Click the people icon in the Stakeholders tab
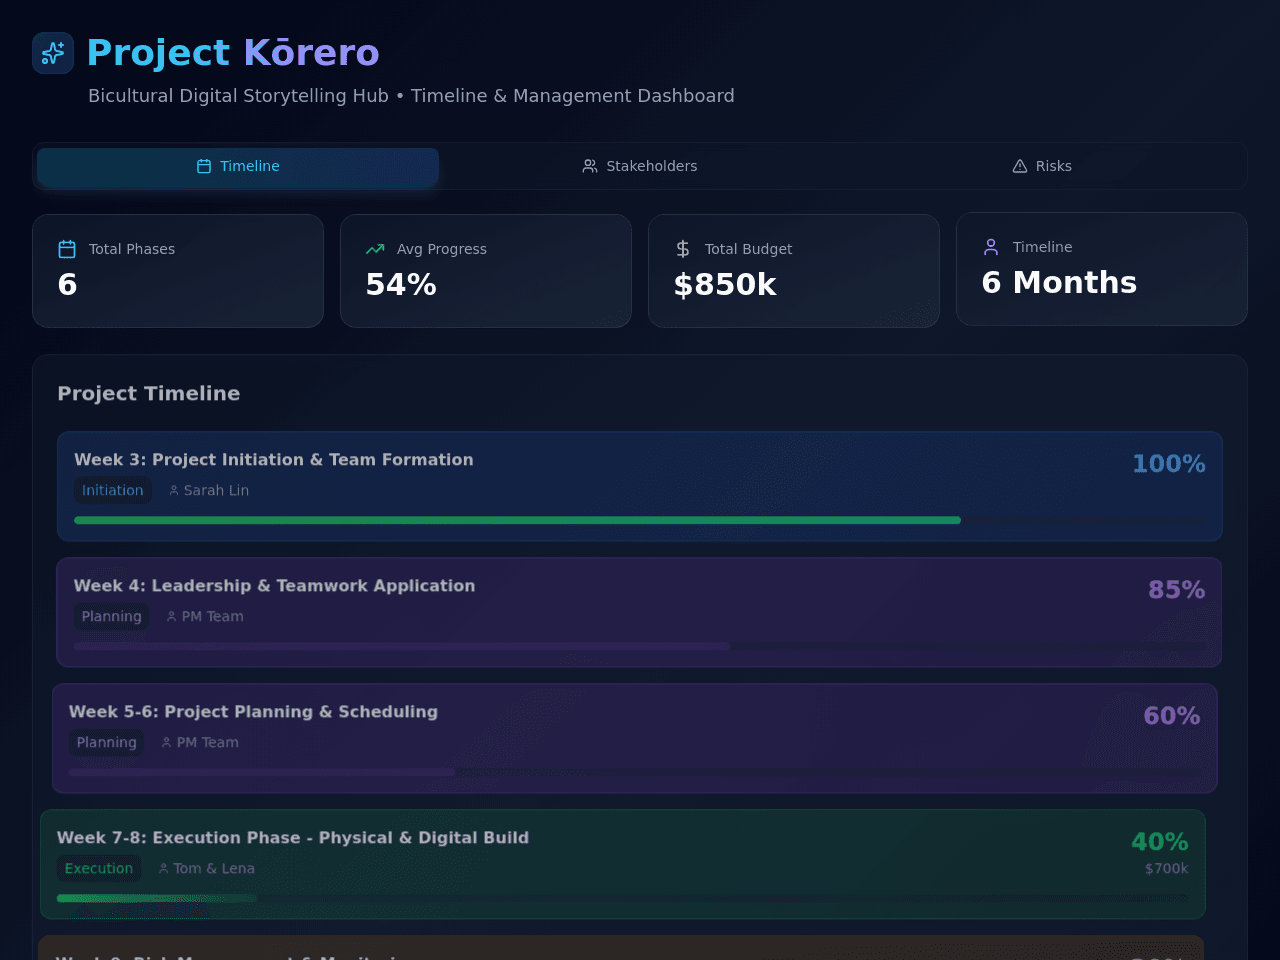 [590, 166]
